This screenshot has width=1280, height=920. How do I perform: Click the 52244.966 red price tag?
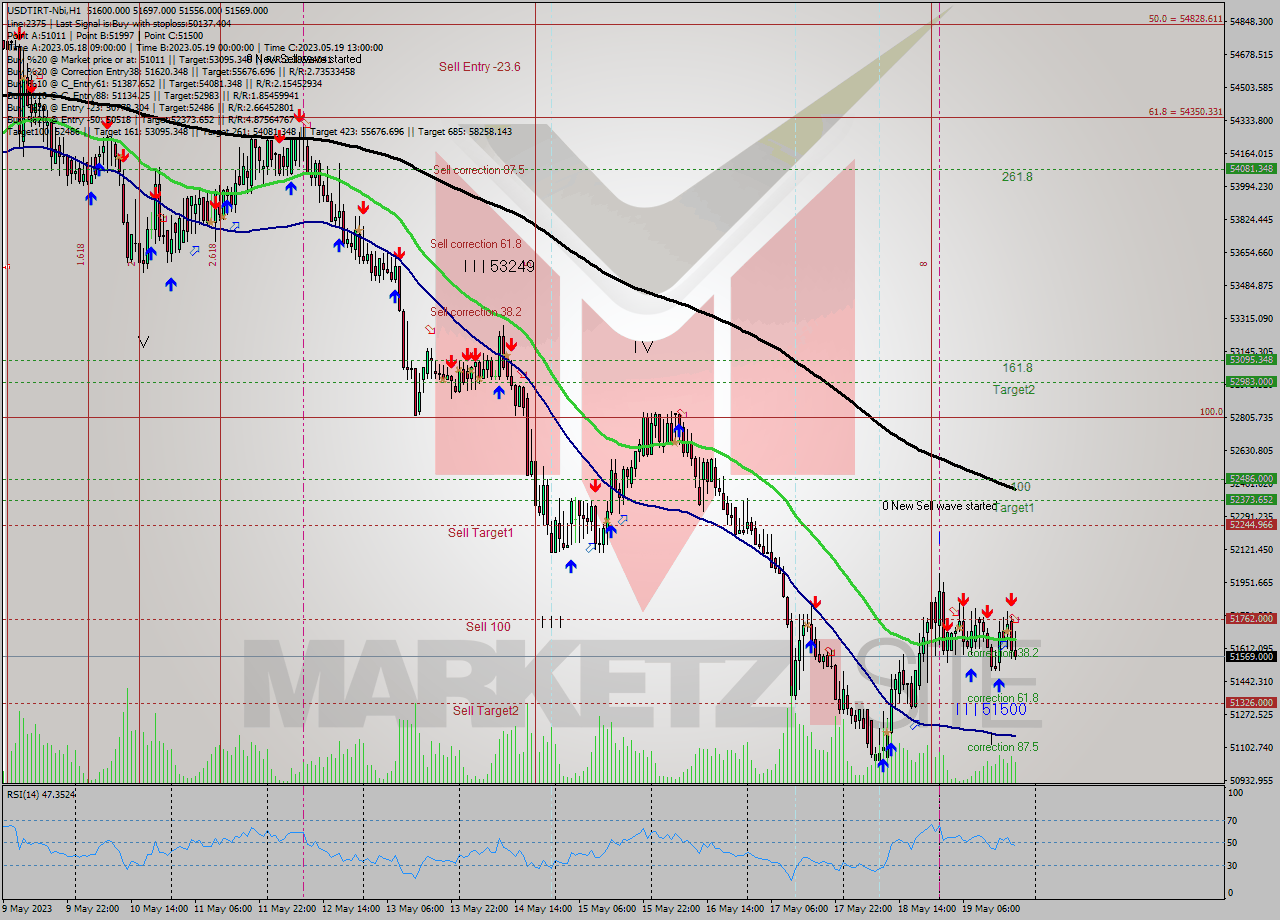click(x=1251, y=524)
